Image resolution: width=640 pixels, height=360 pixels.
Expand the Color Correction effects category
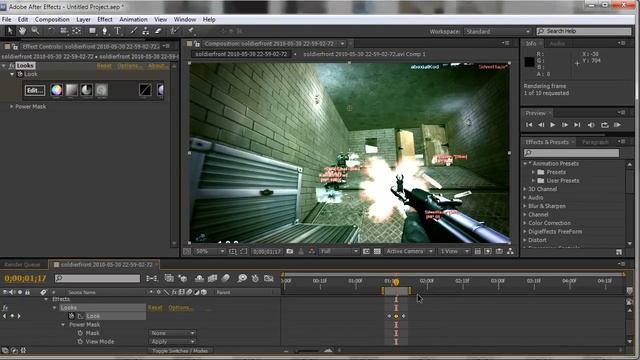pyautogui.click(x=525, y=223)
